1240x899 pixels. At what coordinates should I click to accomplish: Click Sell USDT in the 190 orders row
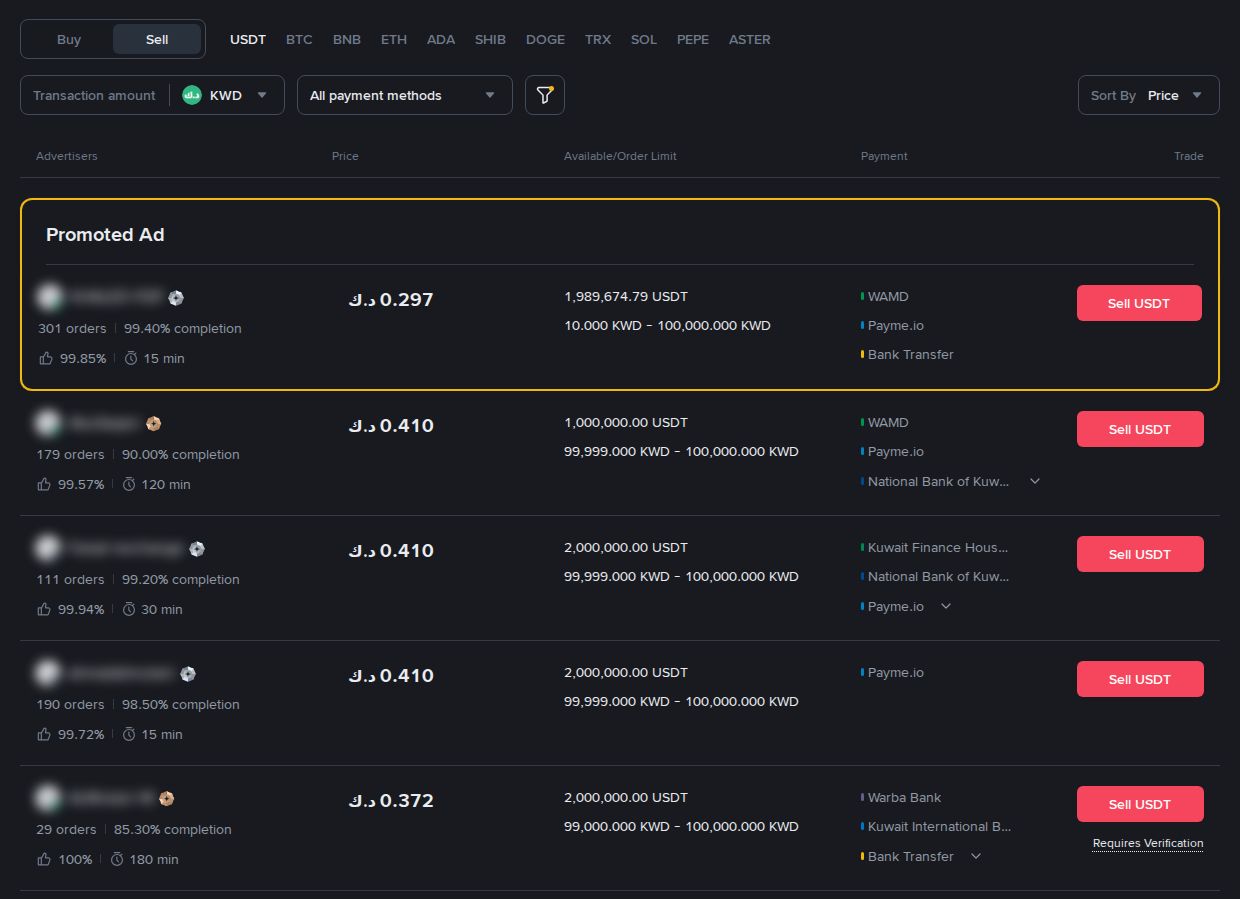(x=1140, y=679)
